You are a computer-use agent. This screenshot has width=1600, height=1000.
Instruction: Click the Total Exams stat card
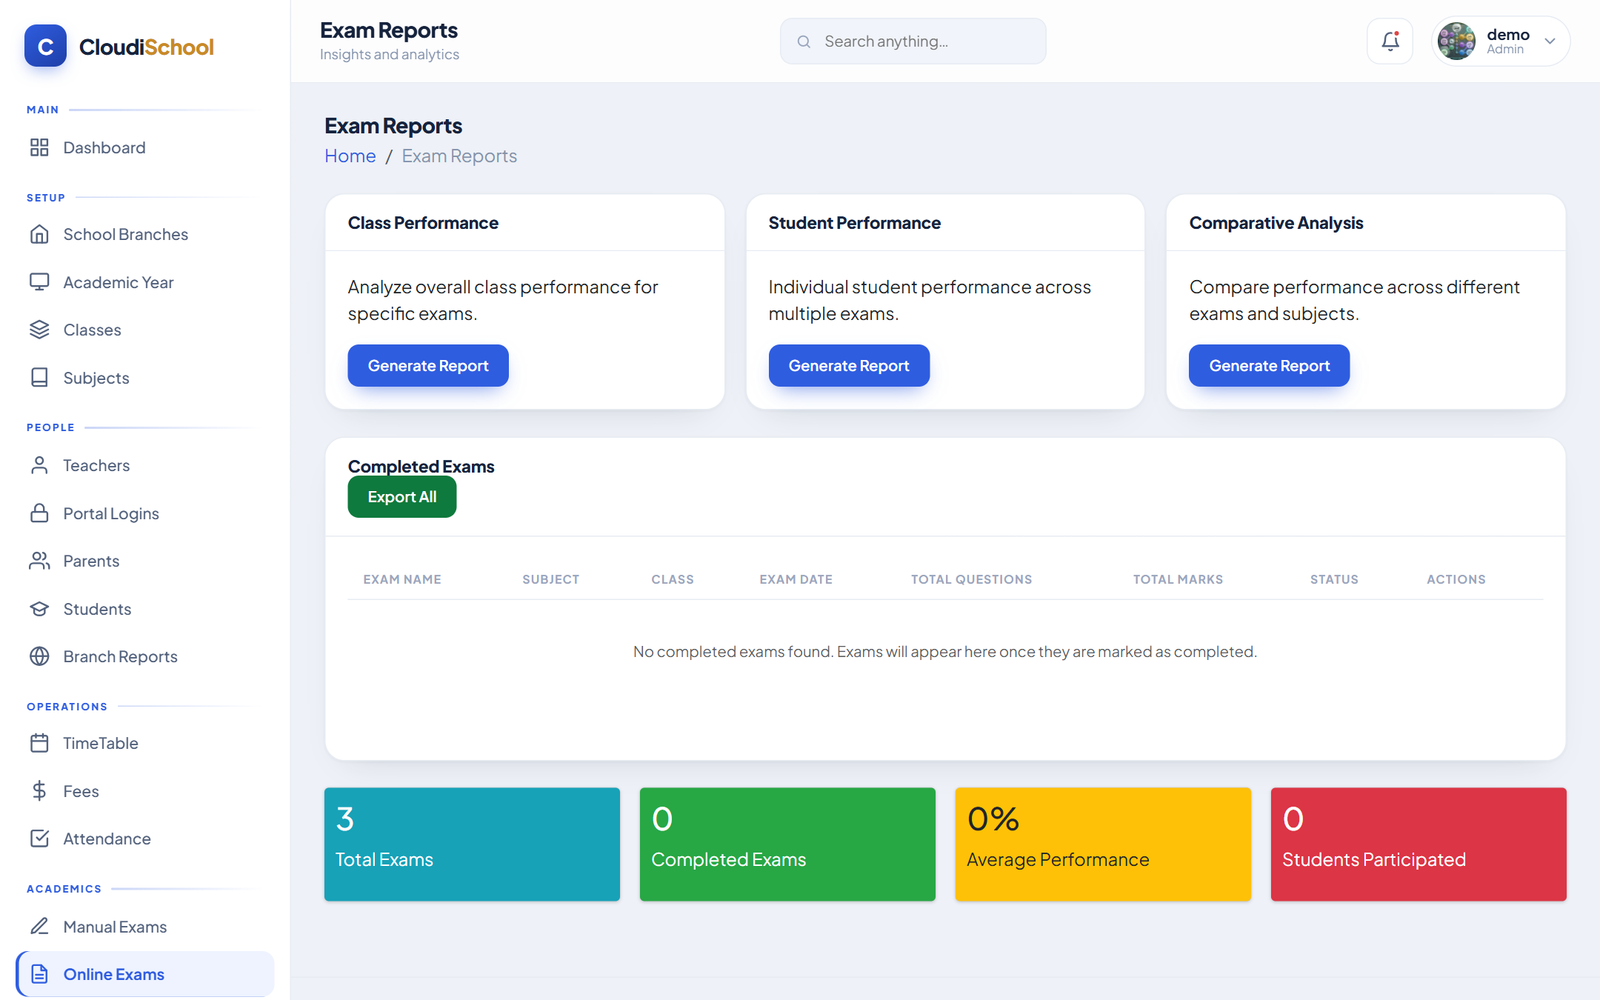[x=472, y=844]
